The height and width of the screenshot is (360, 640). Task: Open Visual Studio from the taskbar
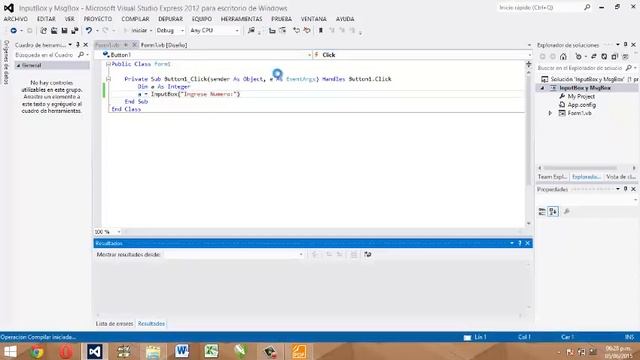point(95,351)
